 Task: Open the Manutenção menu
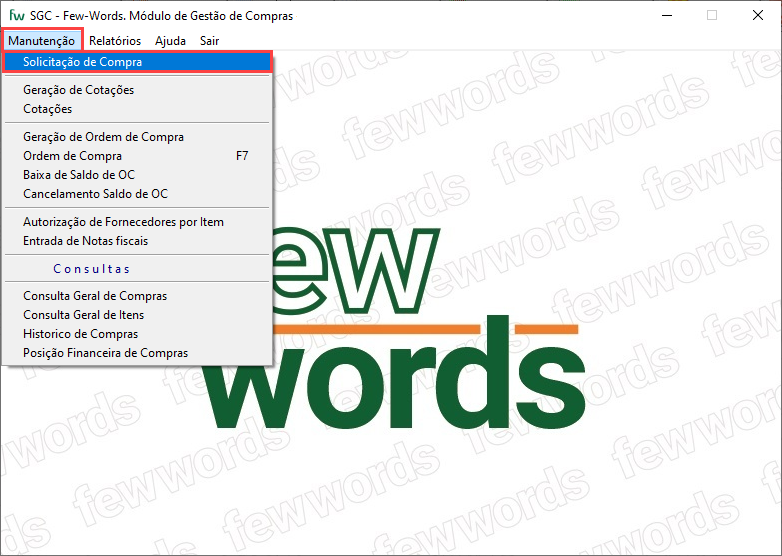pyautogui.click(x=41, y=40)
